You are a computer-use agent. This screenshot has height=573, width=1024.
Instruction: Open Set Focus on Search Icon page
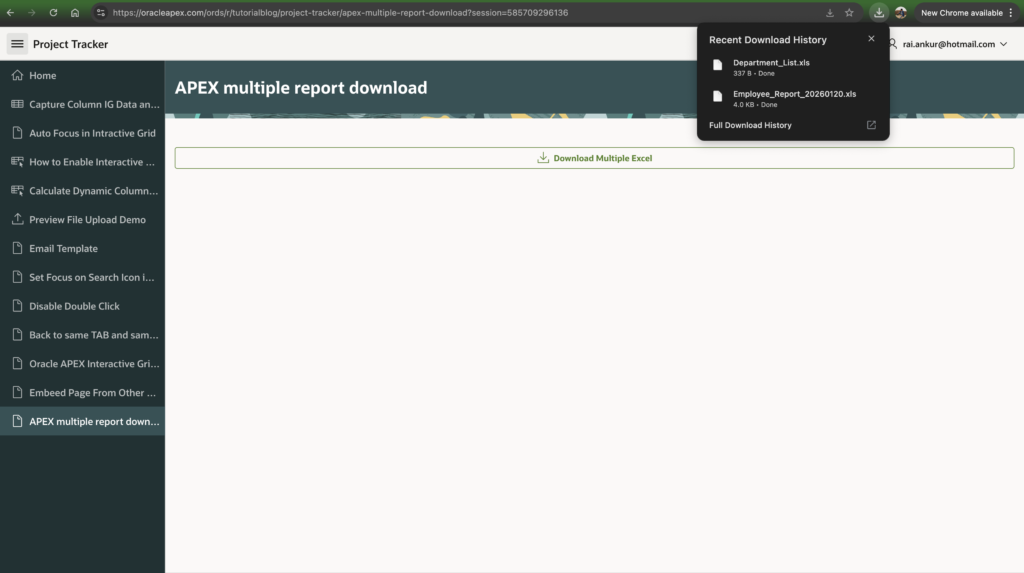tap(82, 277)
